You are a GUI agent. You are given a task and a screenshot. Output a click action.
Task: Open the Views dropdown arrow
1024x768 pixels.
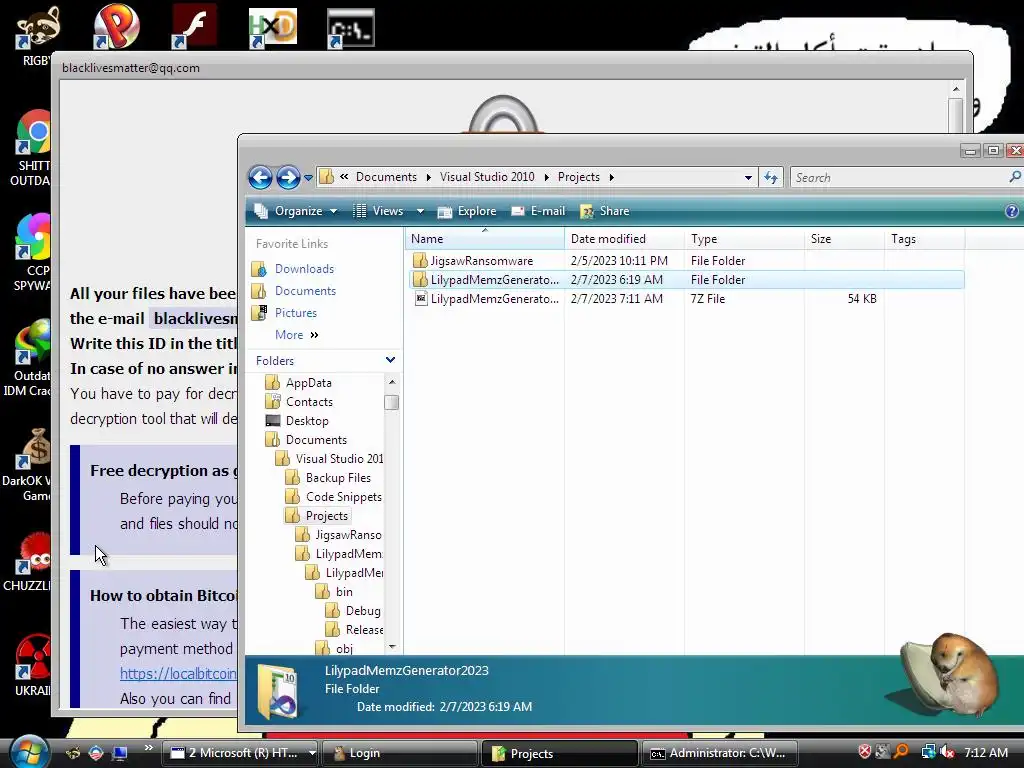pos(420,211)
